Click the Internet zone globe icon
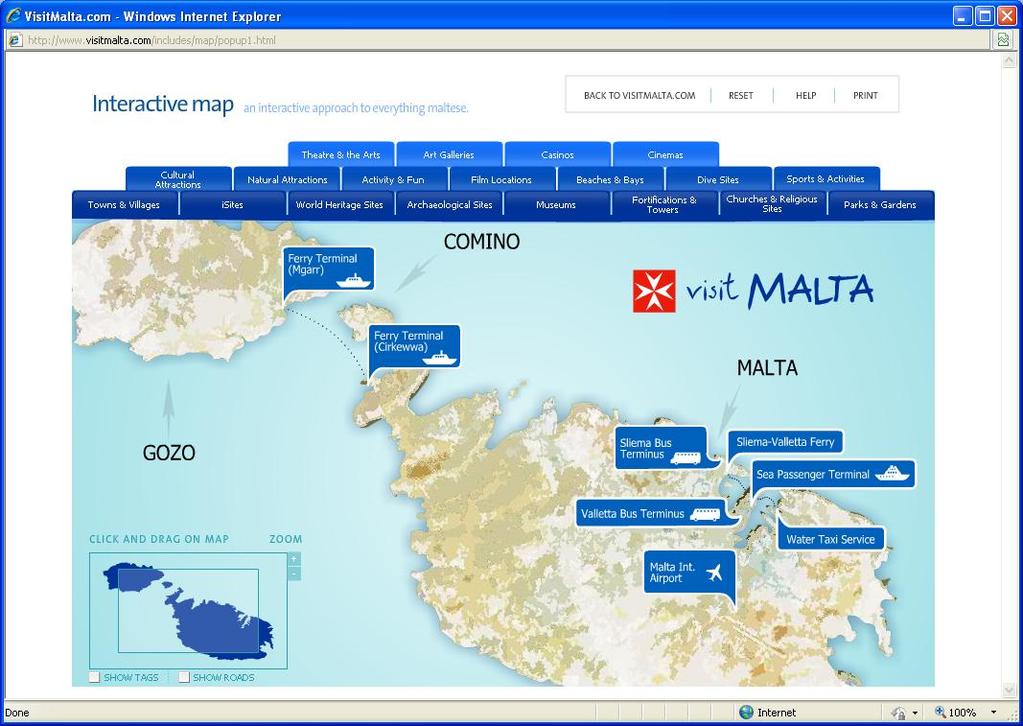1023x726 pixels. [746, 712]
